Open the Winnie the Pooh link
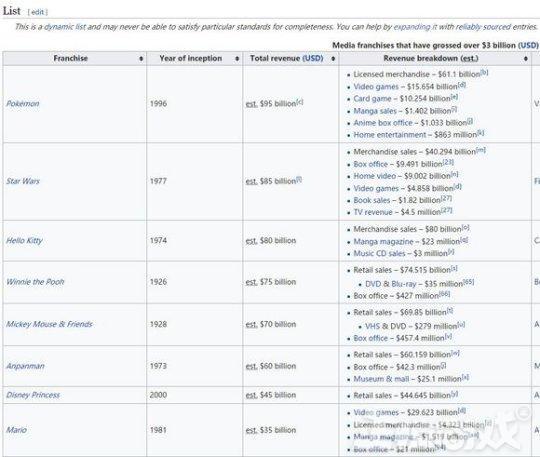The height and width of the screenshot is (457, 540). click(x=35, y=282)
